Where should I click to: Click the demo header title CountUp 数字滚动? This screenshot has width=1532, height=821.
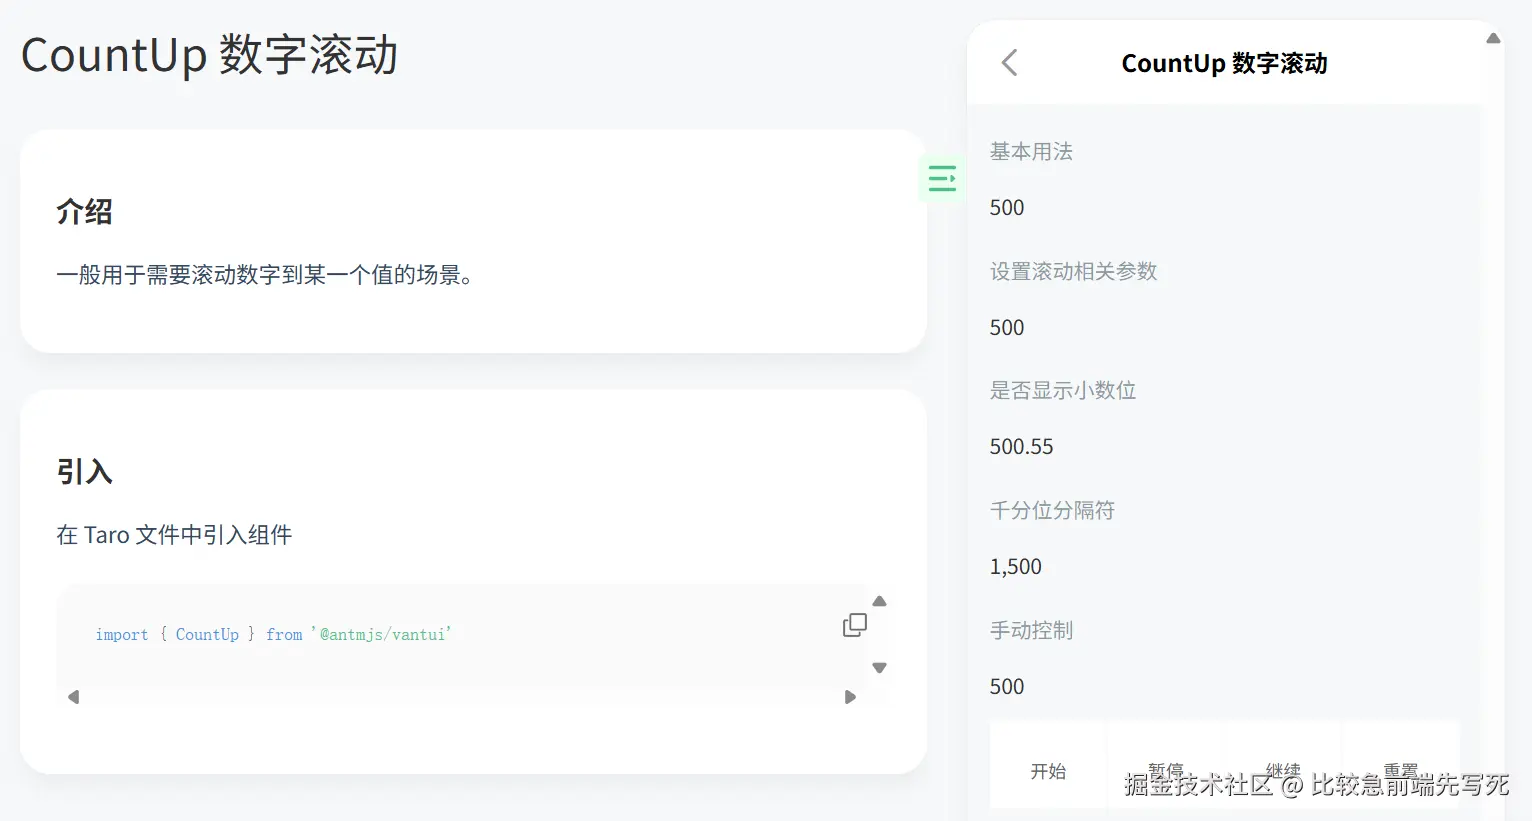(x=1224, y=63)
